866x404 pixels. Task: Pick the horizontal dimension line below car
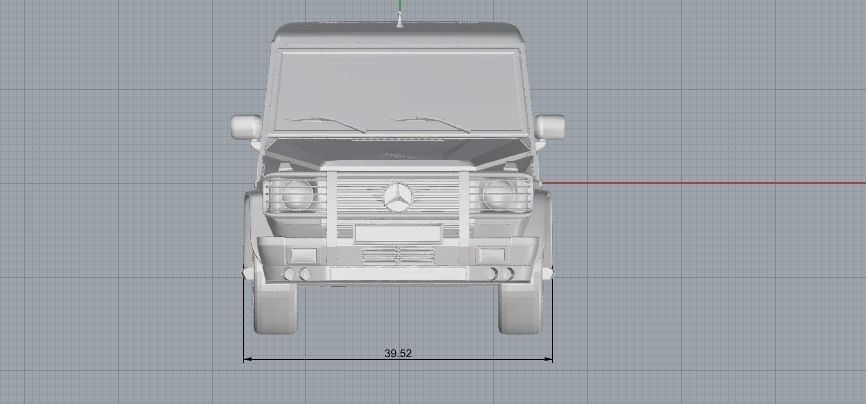pos(398,359)
